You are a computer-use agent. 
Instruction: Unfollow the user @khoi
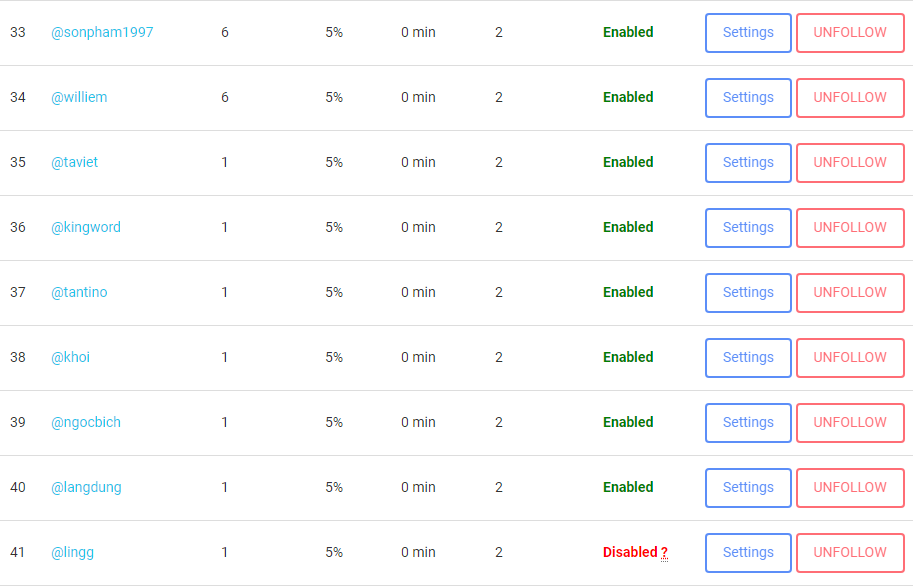point(850,358)
